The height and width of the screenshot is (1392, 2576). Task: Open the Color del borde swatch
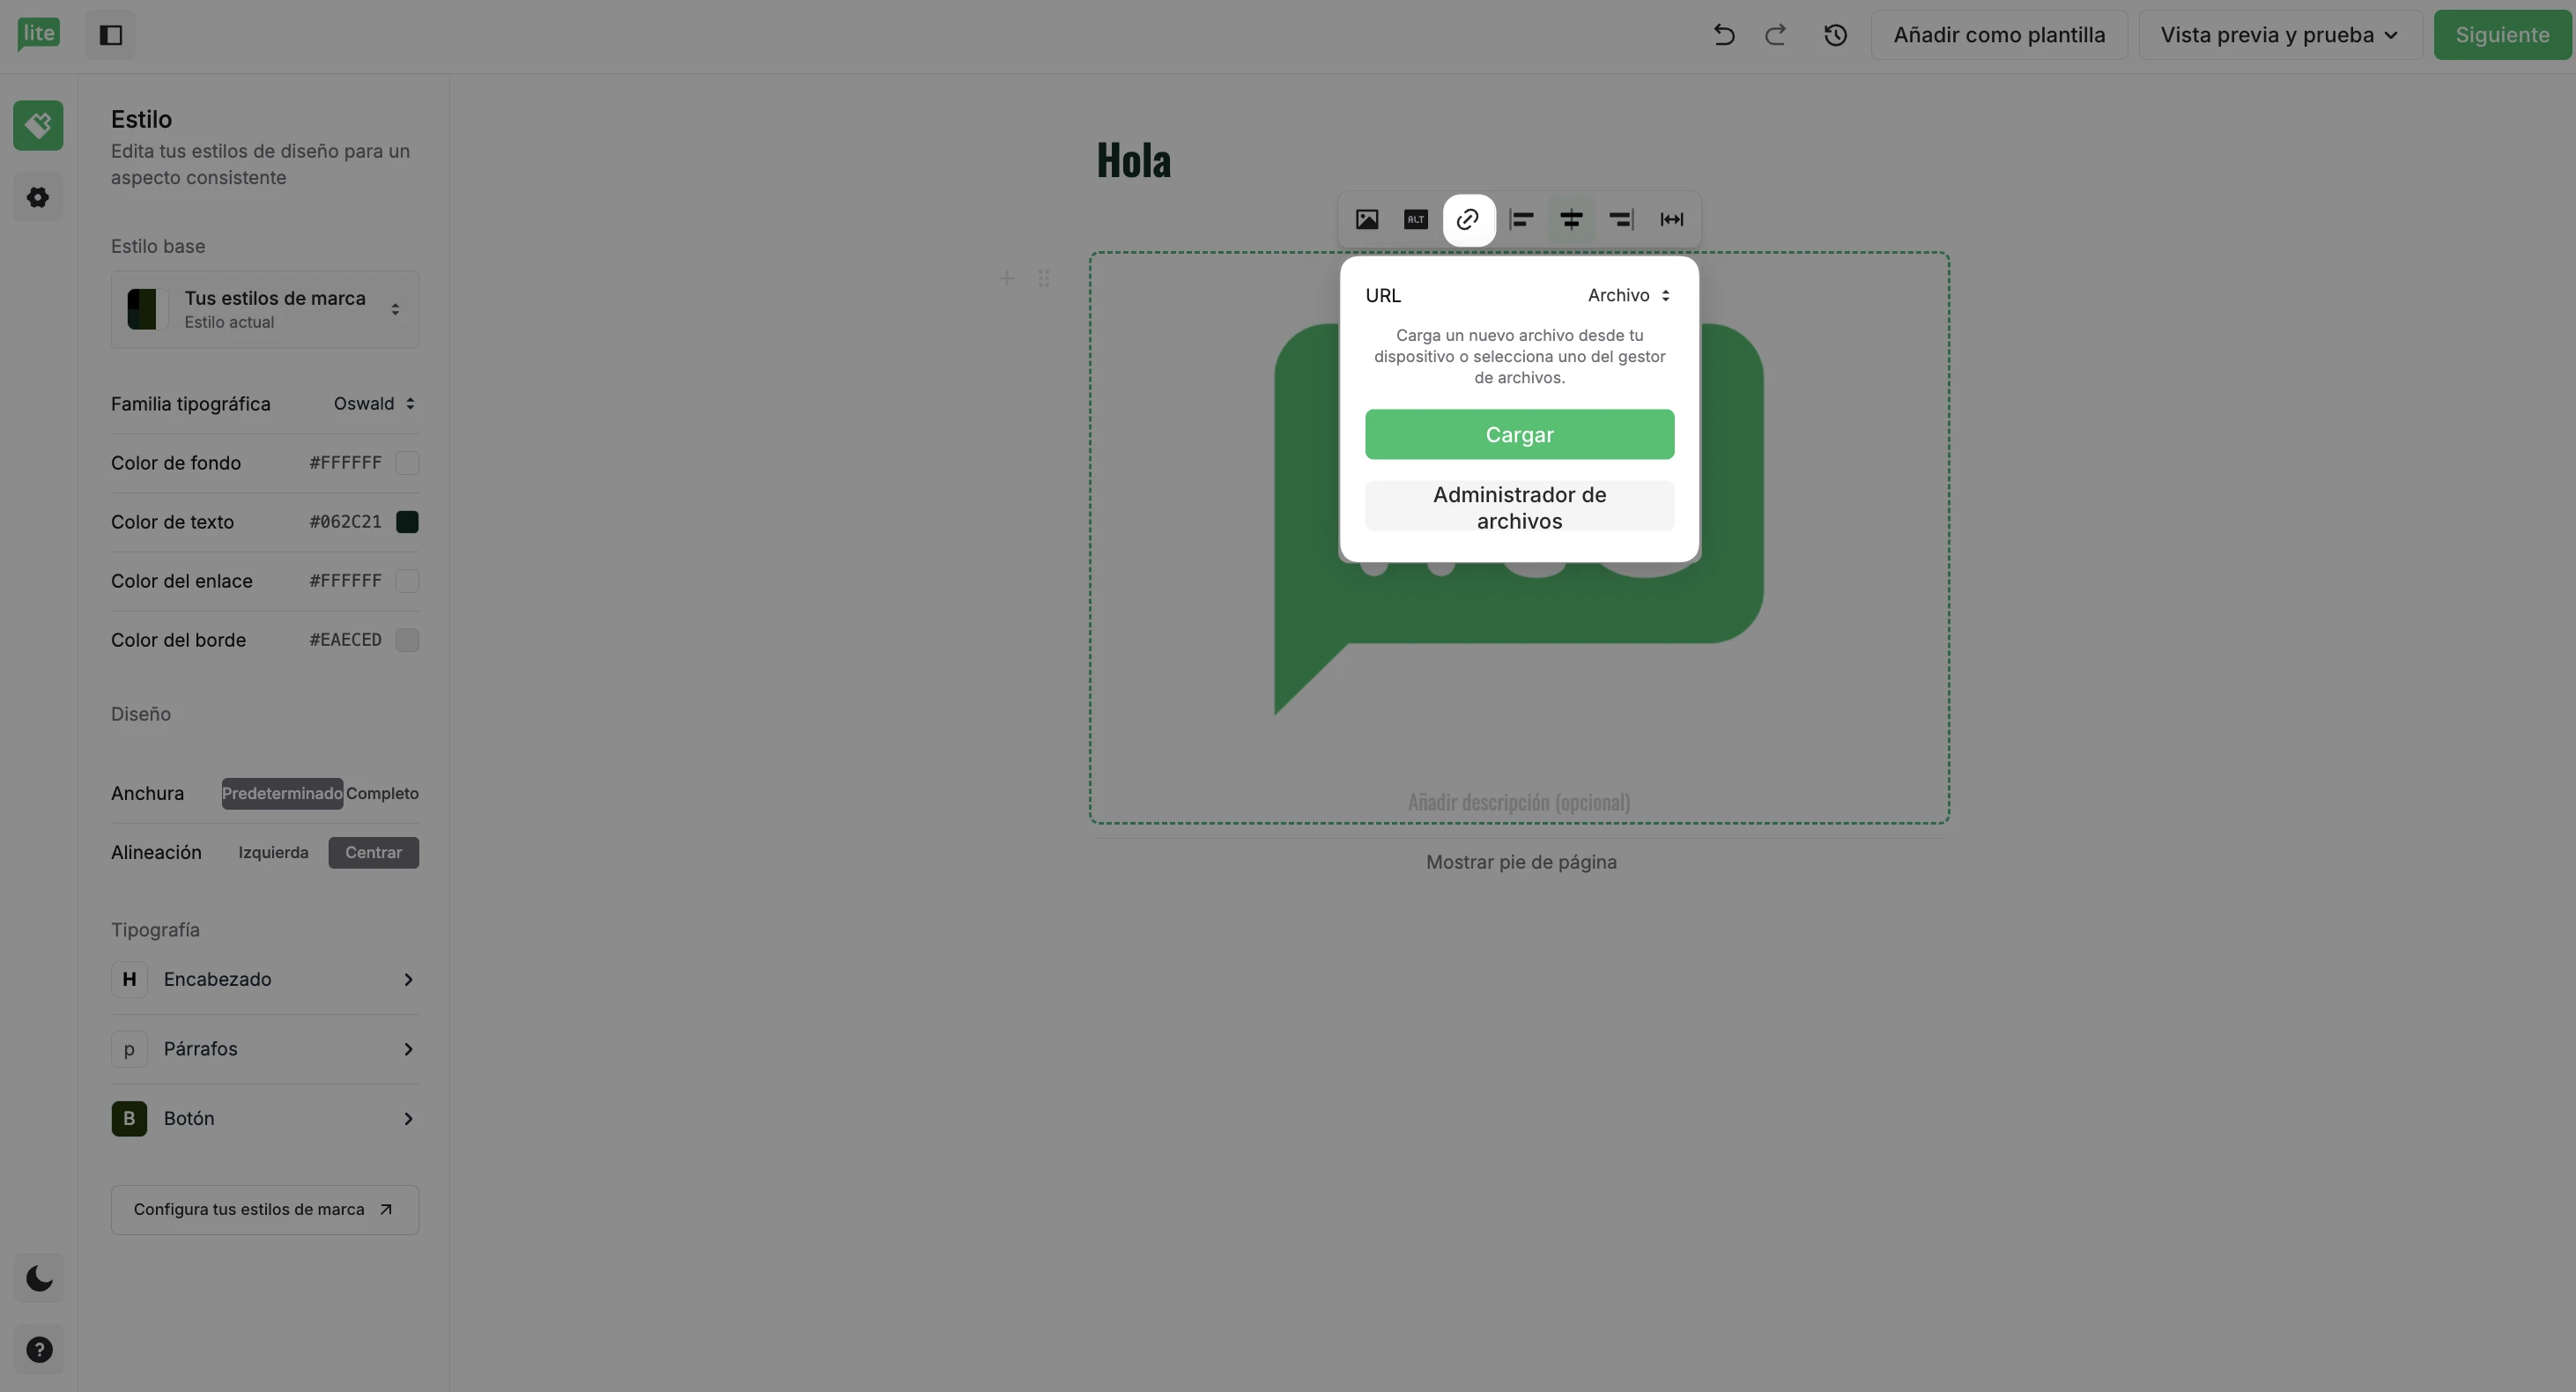(x=407, y=640)
